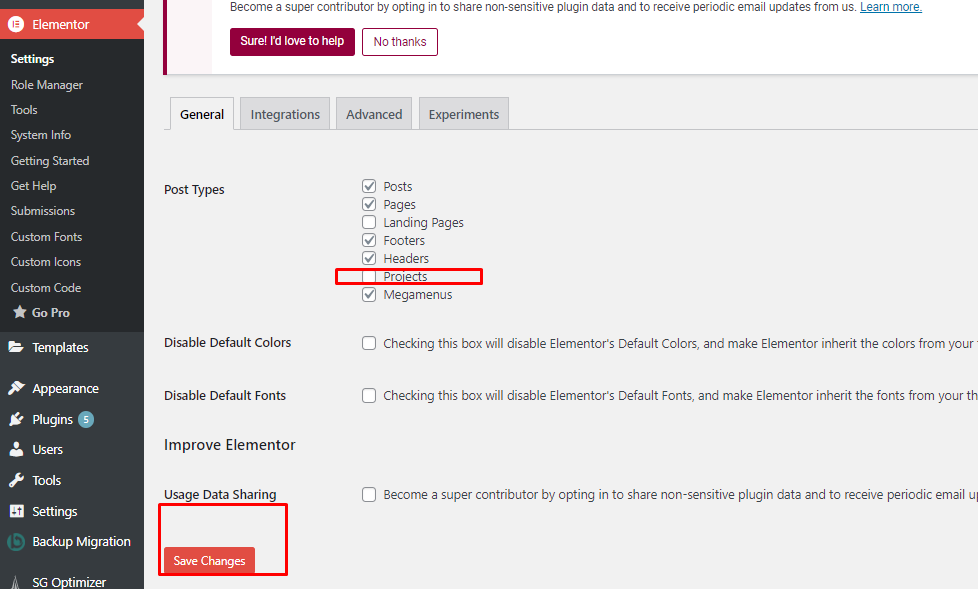Click the Backup Migration icon
This screenshot has height=589, width=978.
point(16,542)
